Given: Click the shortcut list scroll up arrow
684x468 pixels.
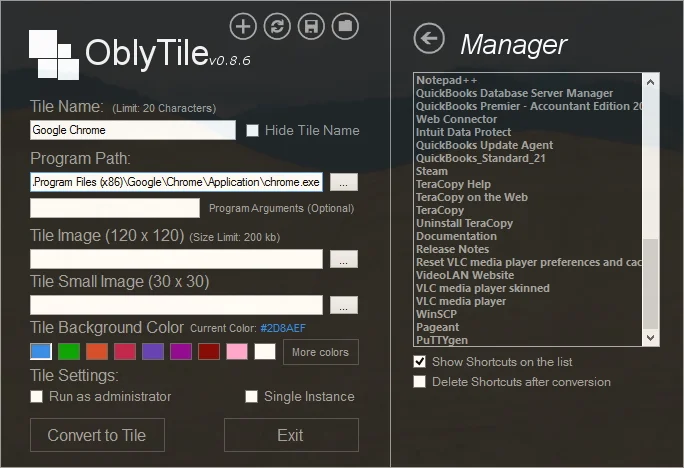Looking at the screenshot, I should [x=650, y=82].
